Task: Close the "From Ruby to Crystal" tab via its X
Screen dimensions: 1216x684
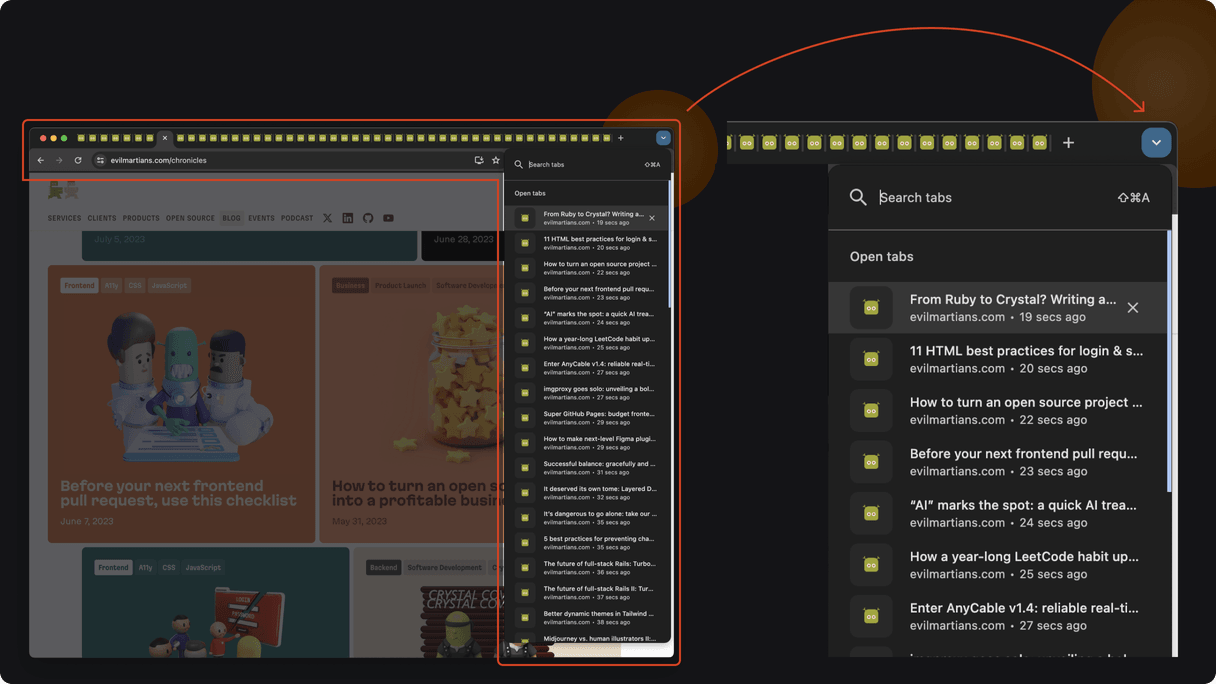Action: 1132,307
